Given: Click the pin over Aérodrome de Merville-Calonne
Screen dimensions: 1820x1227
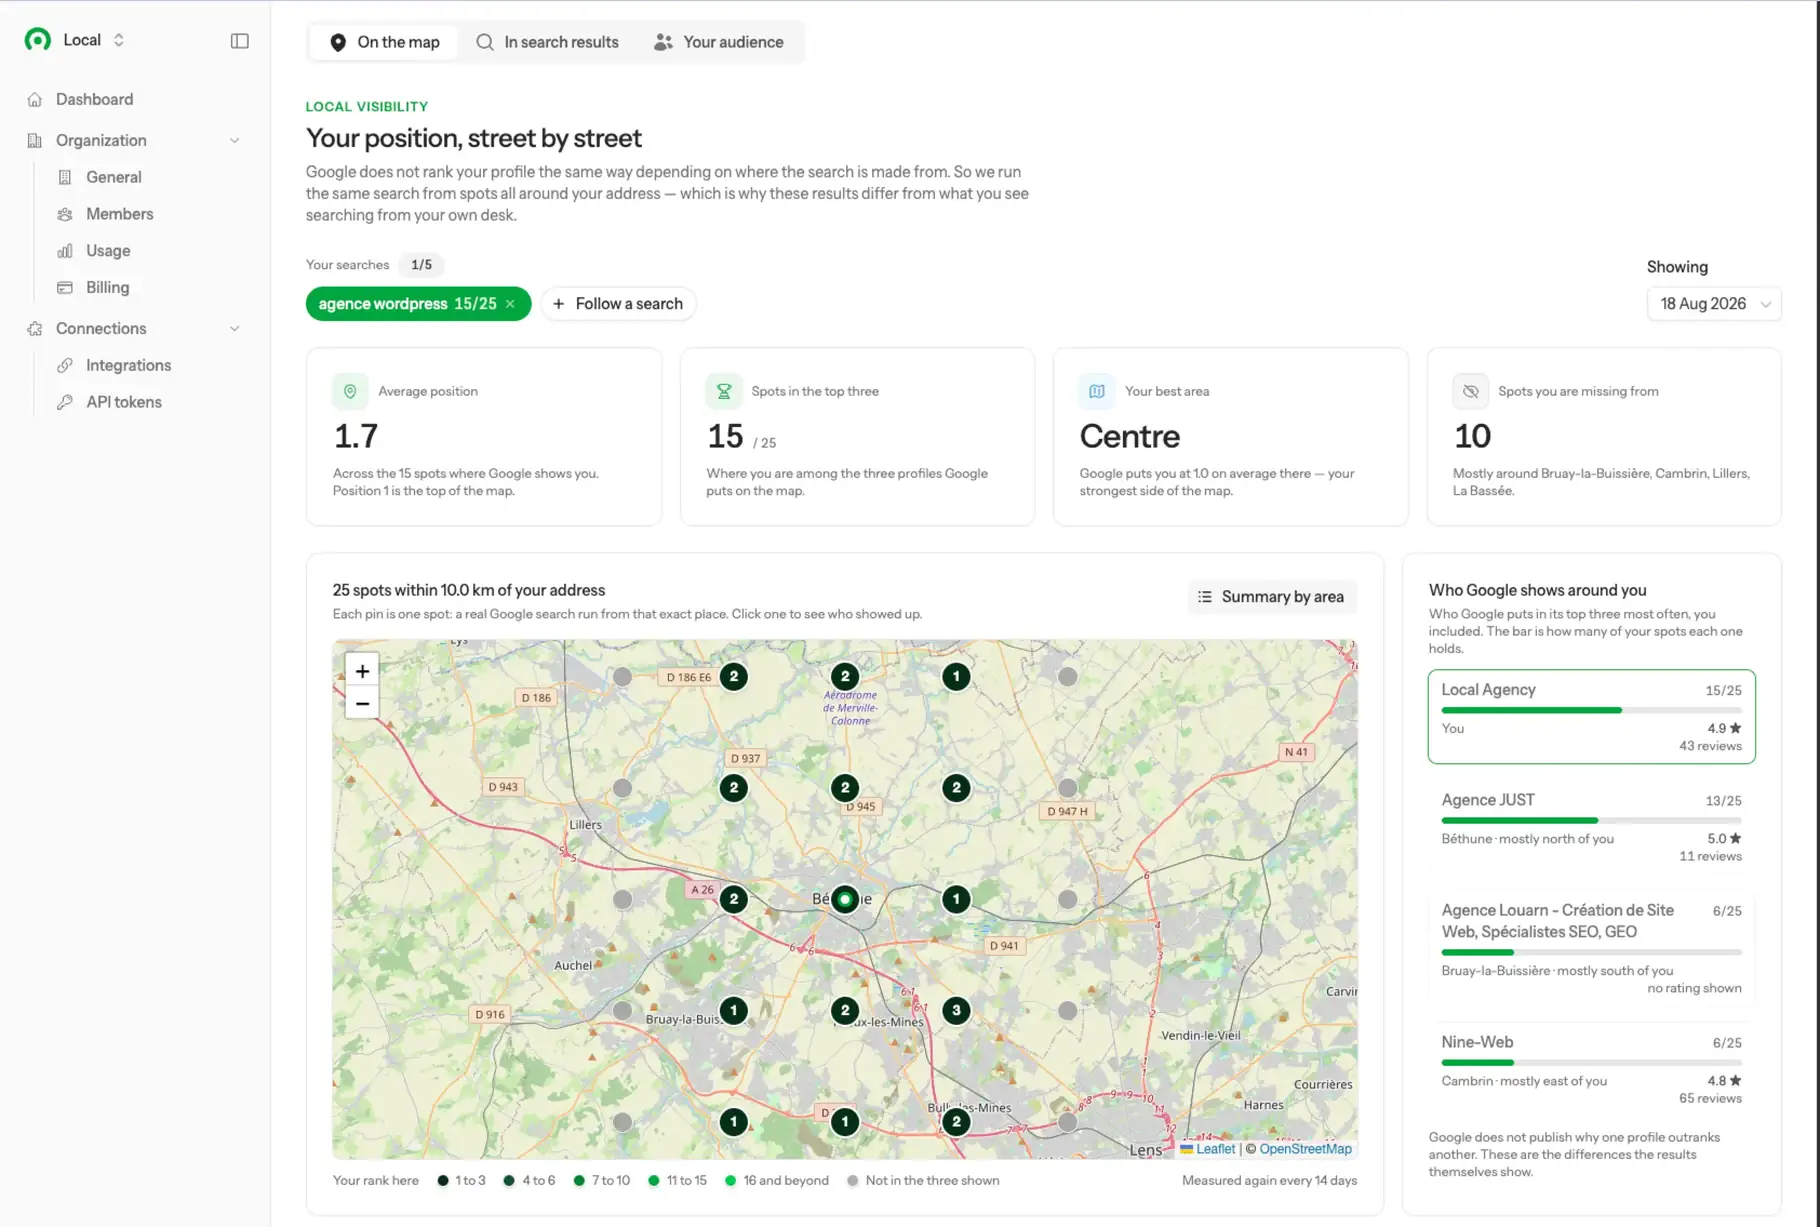Looking at the screenshot, I should tap(845, 677).
